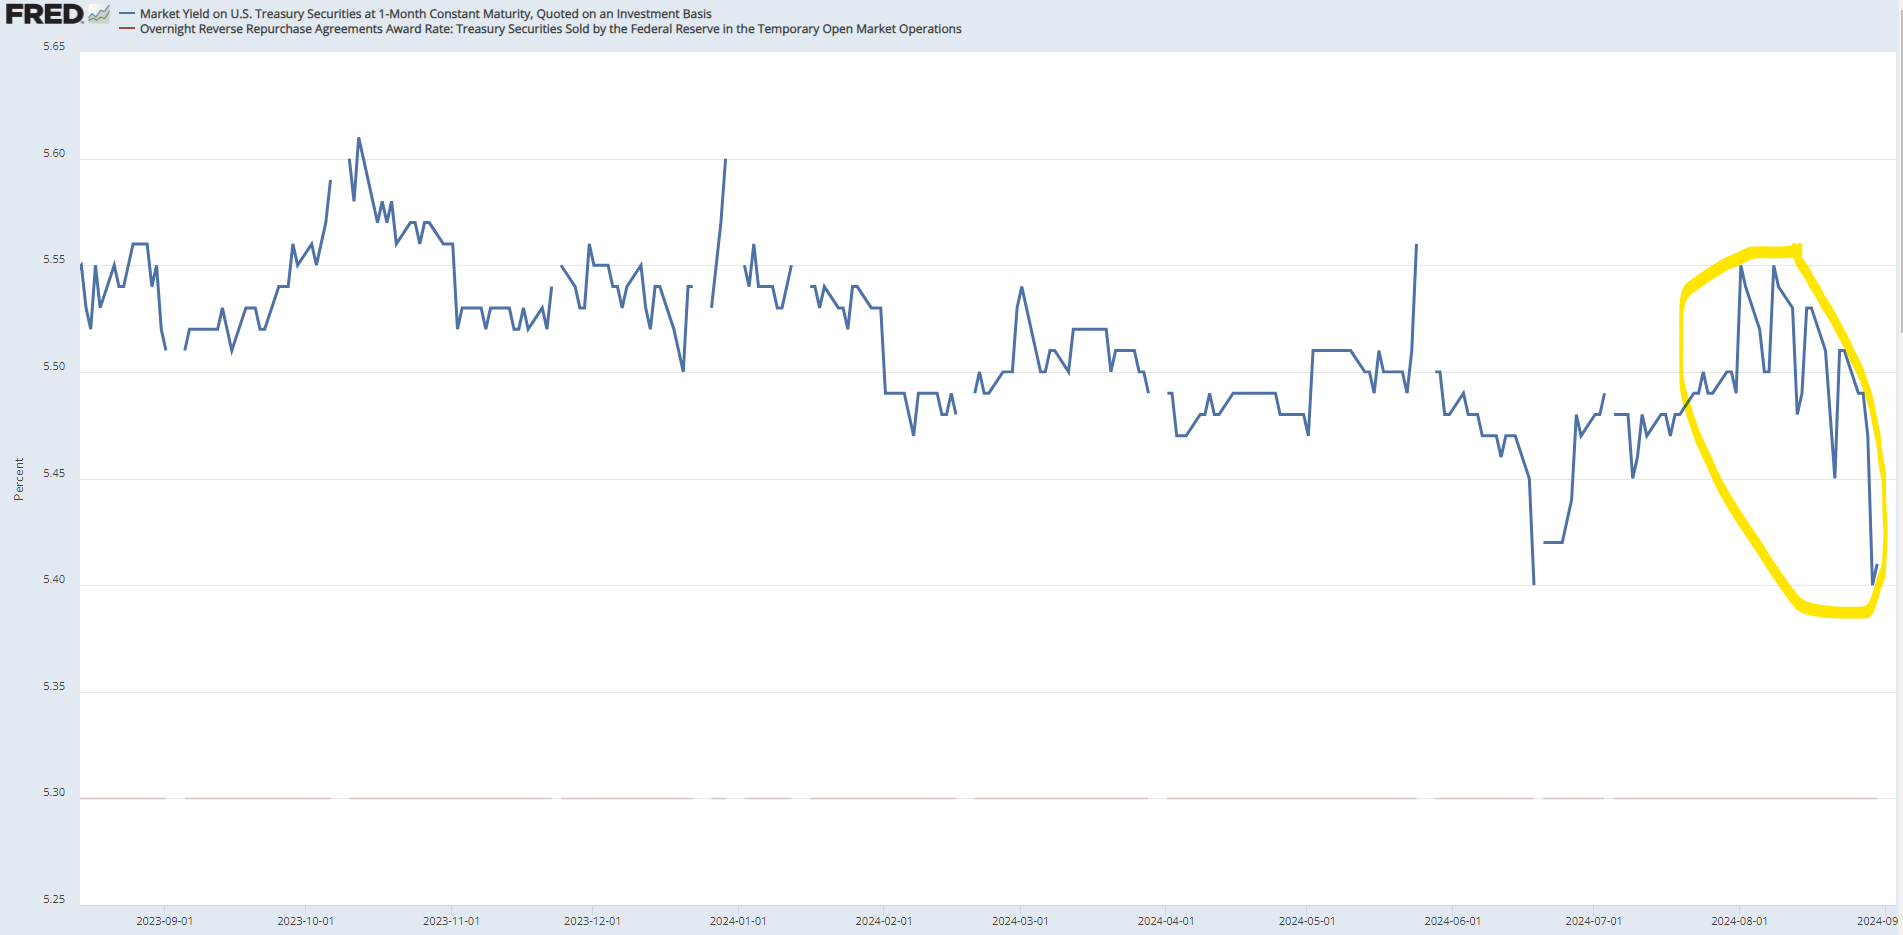
Task: Click the Percent y-axis title
Action: (x=18, y=479)
